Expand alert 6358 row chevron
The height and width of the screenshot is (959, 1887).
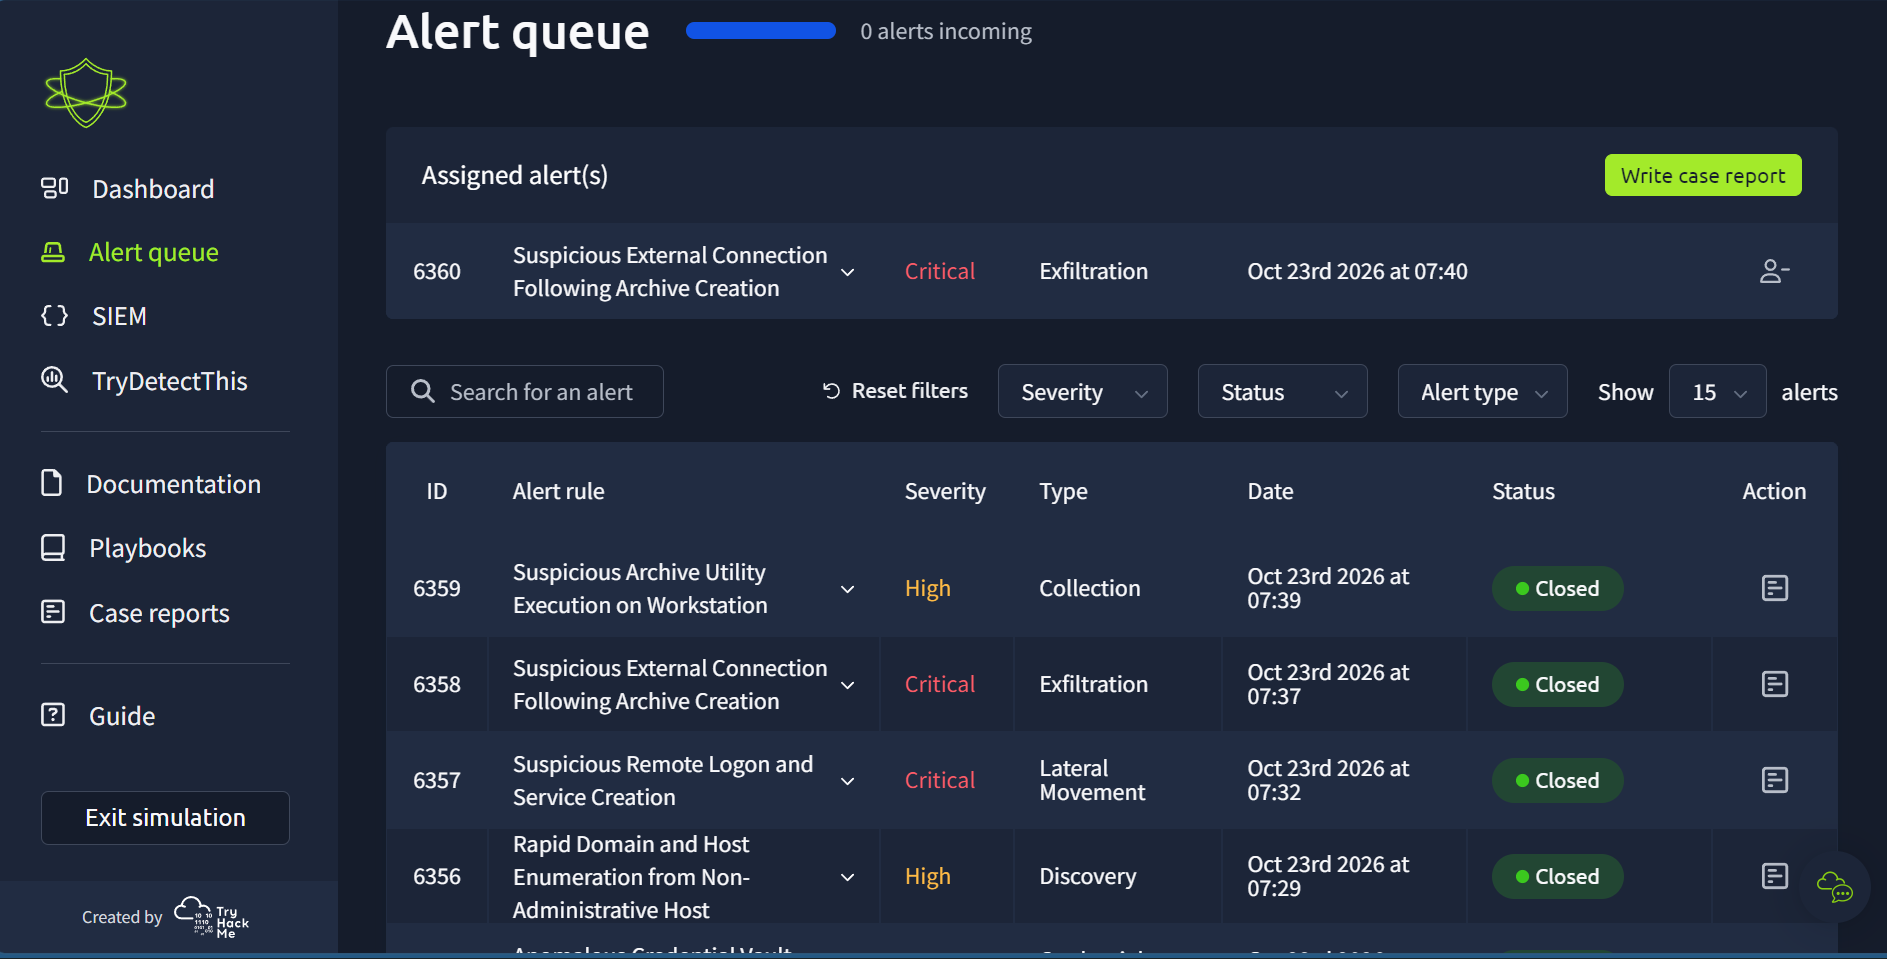click(848, 685)
